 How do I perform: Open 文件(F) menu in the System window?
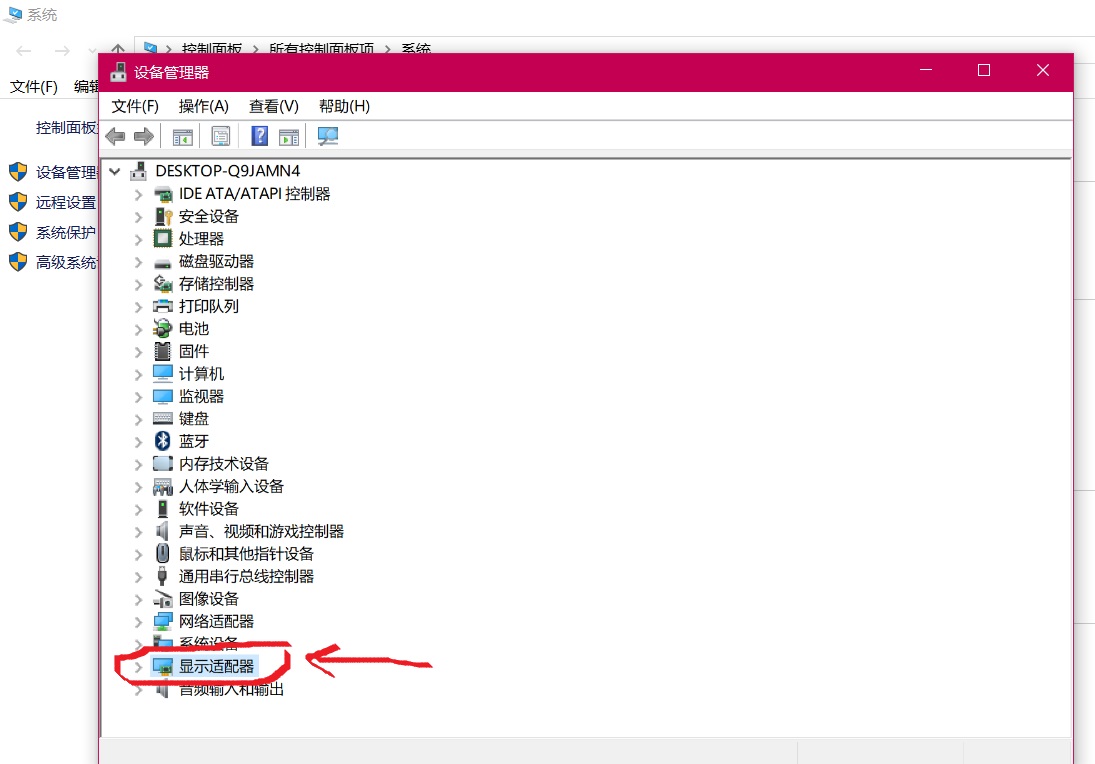pos(34,87)
